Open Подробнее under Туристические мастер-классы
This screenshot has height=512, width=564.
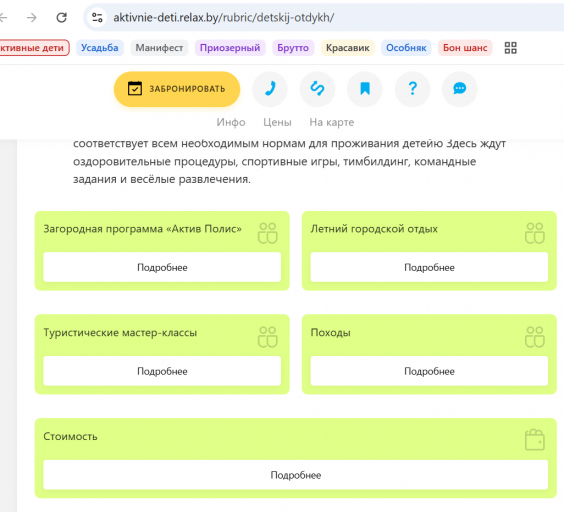162,371
